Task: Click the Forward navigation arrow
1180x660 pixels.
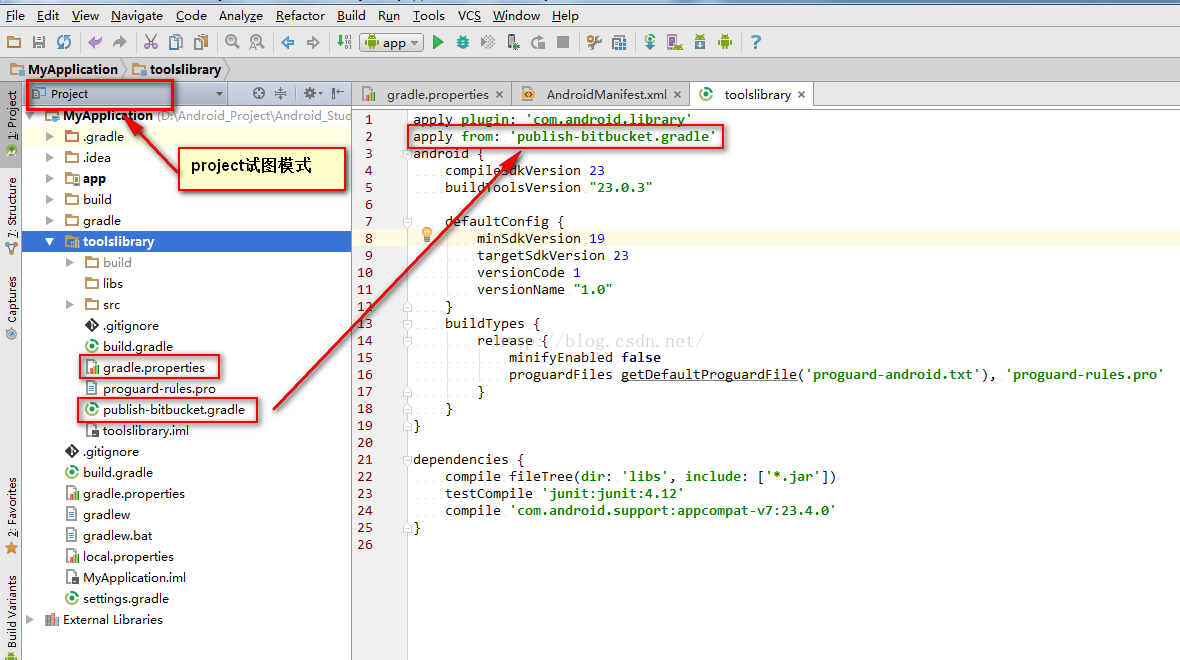Action: point(313,43)
